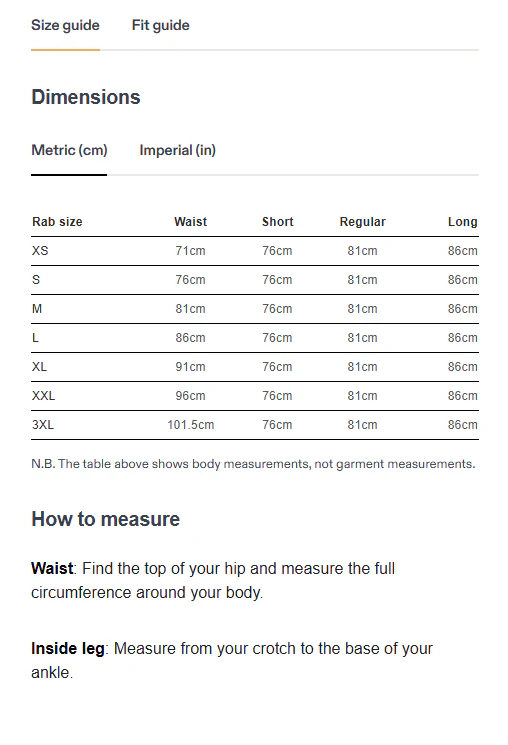The height and width of the screenshot is (745, 508).
Task: Click the Short column header
Action: (278, 222)
